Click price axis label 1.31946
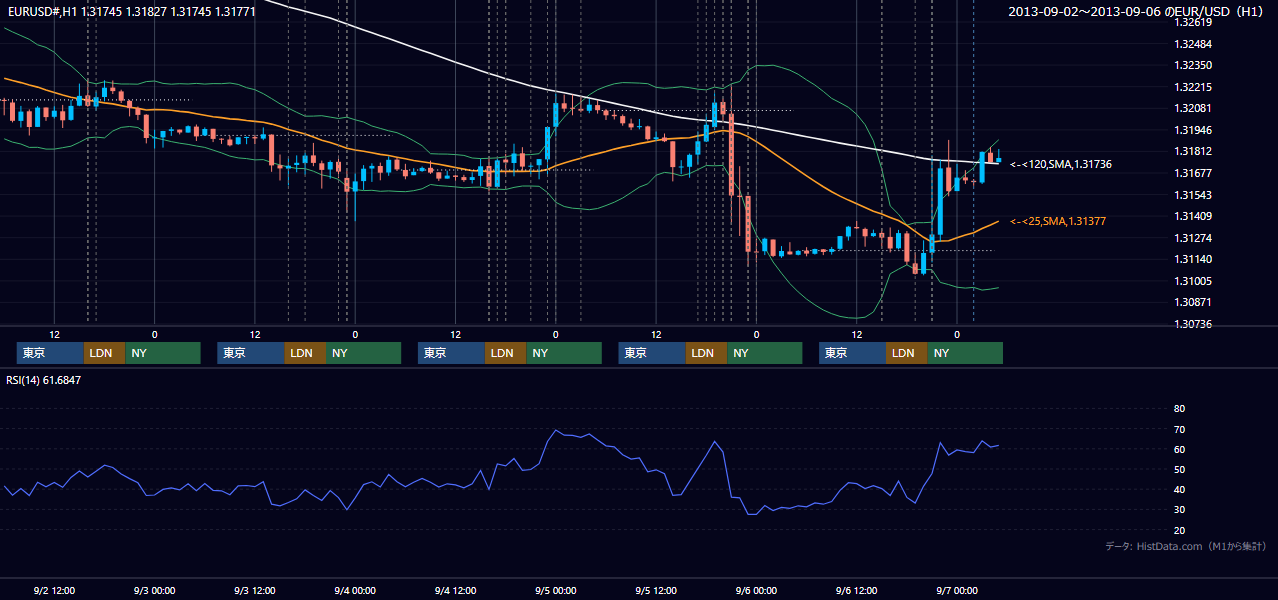Screen dimensions: 1278x600 click(1193, 130)
